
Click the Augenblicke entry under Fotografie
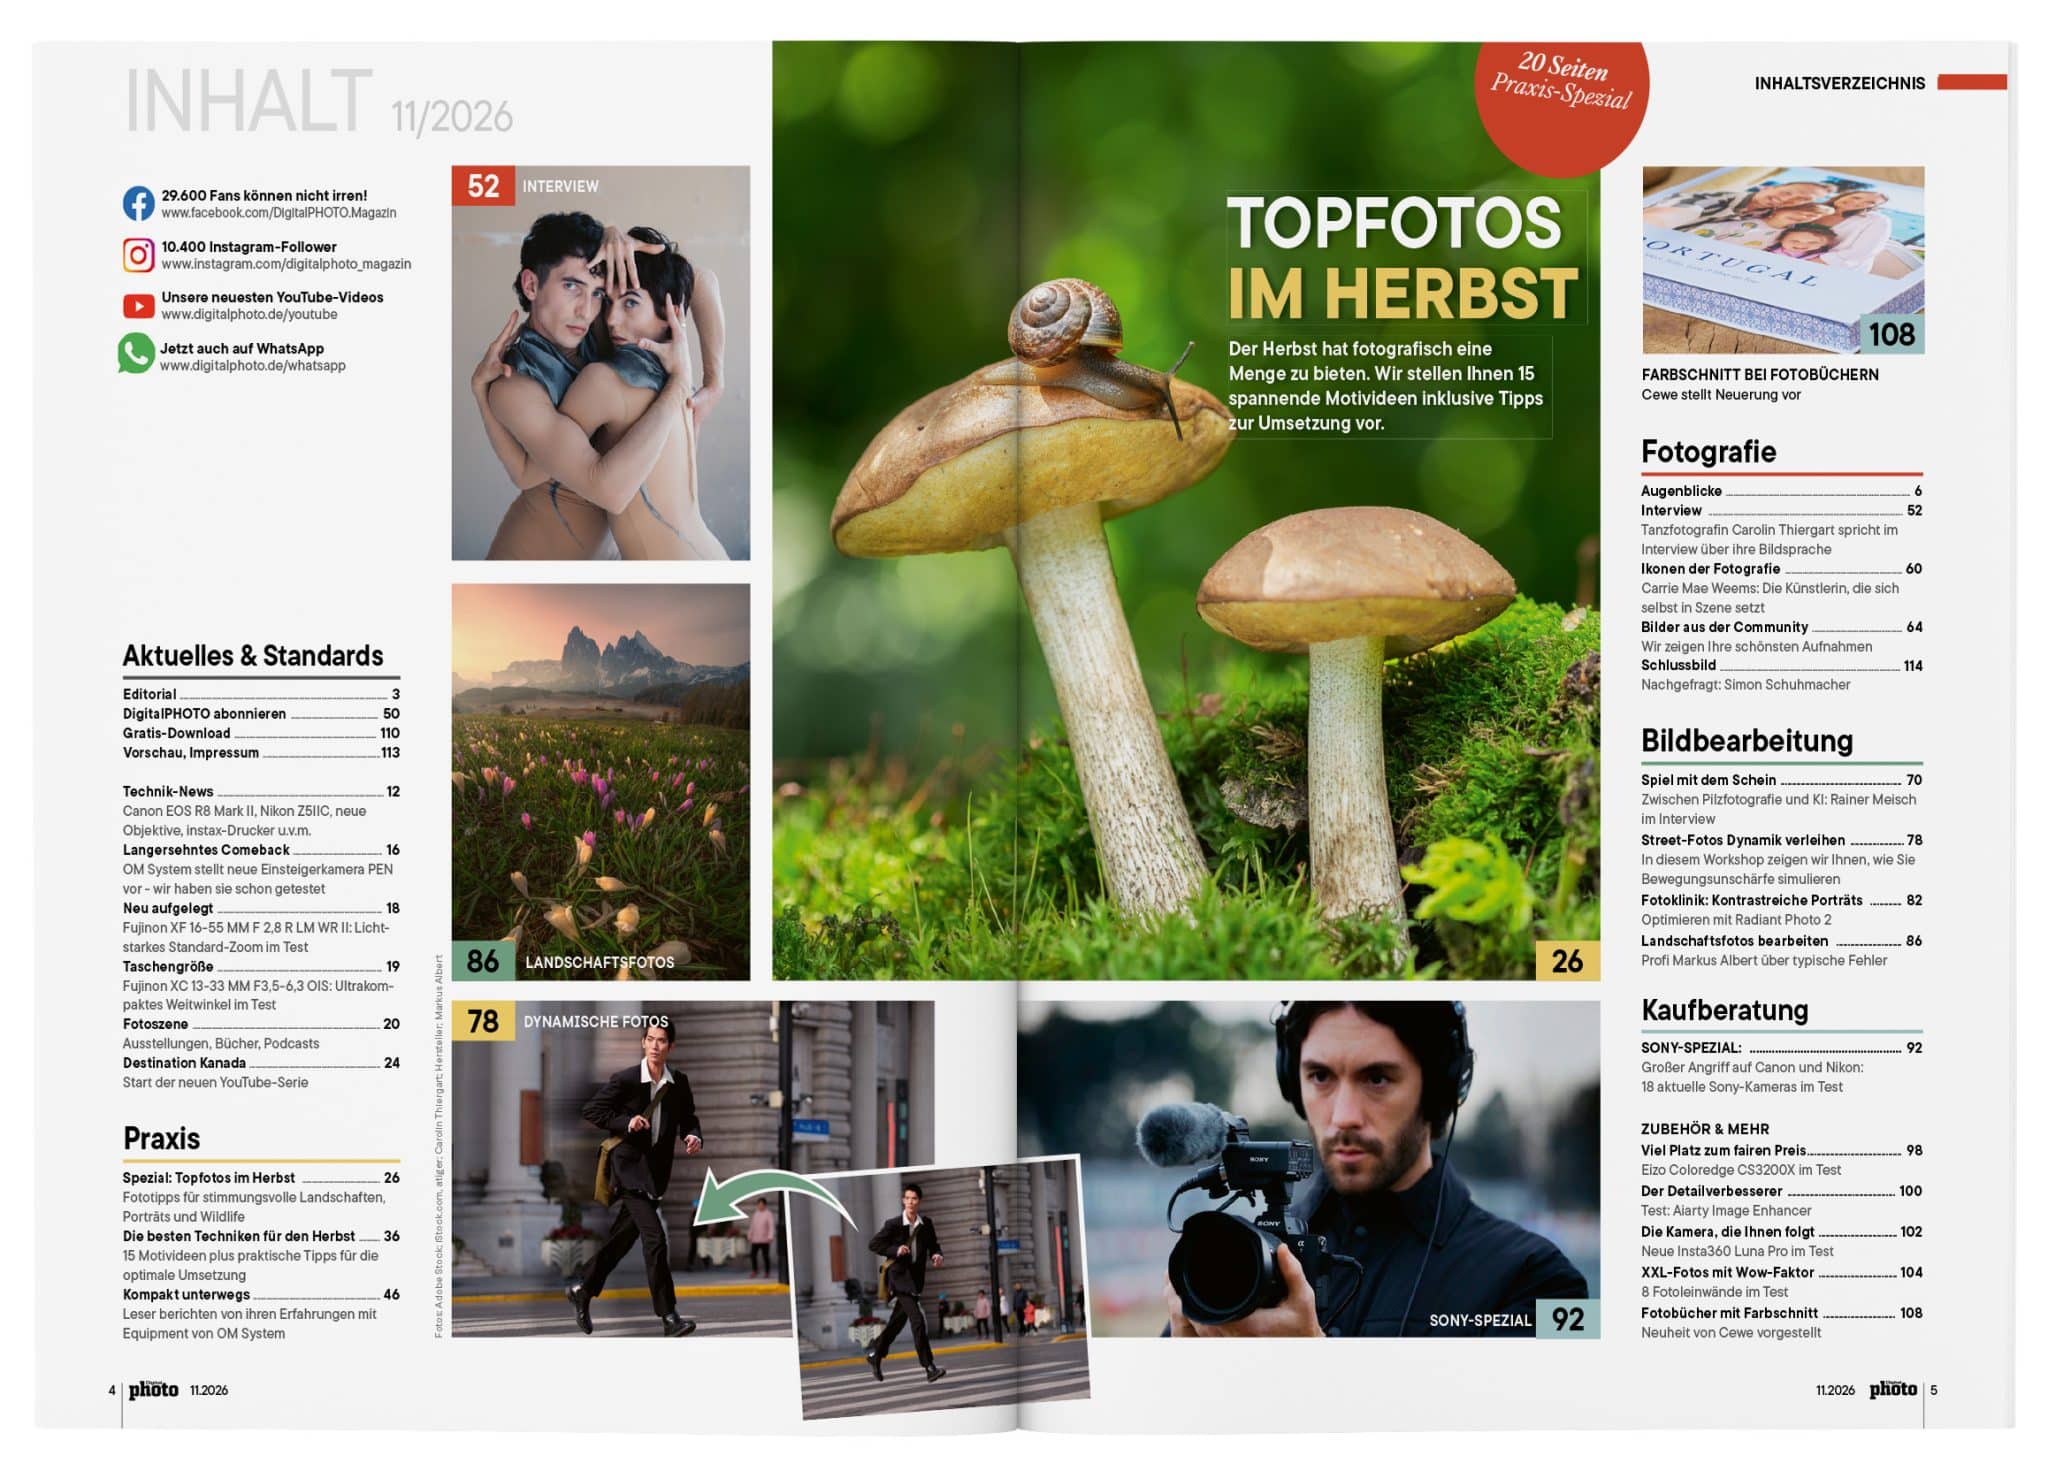[x=1781, y=491]
